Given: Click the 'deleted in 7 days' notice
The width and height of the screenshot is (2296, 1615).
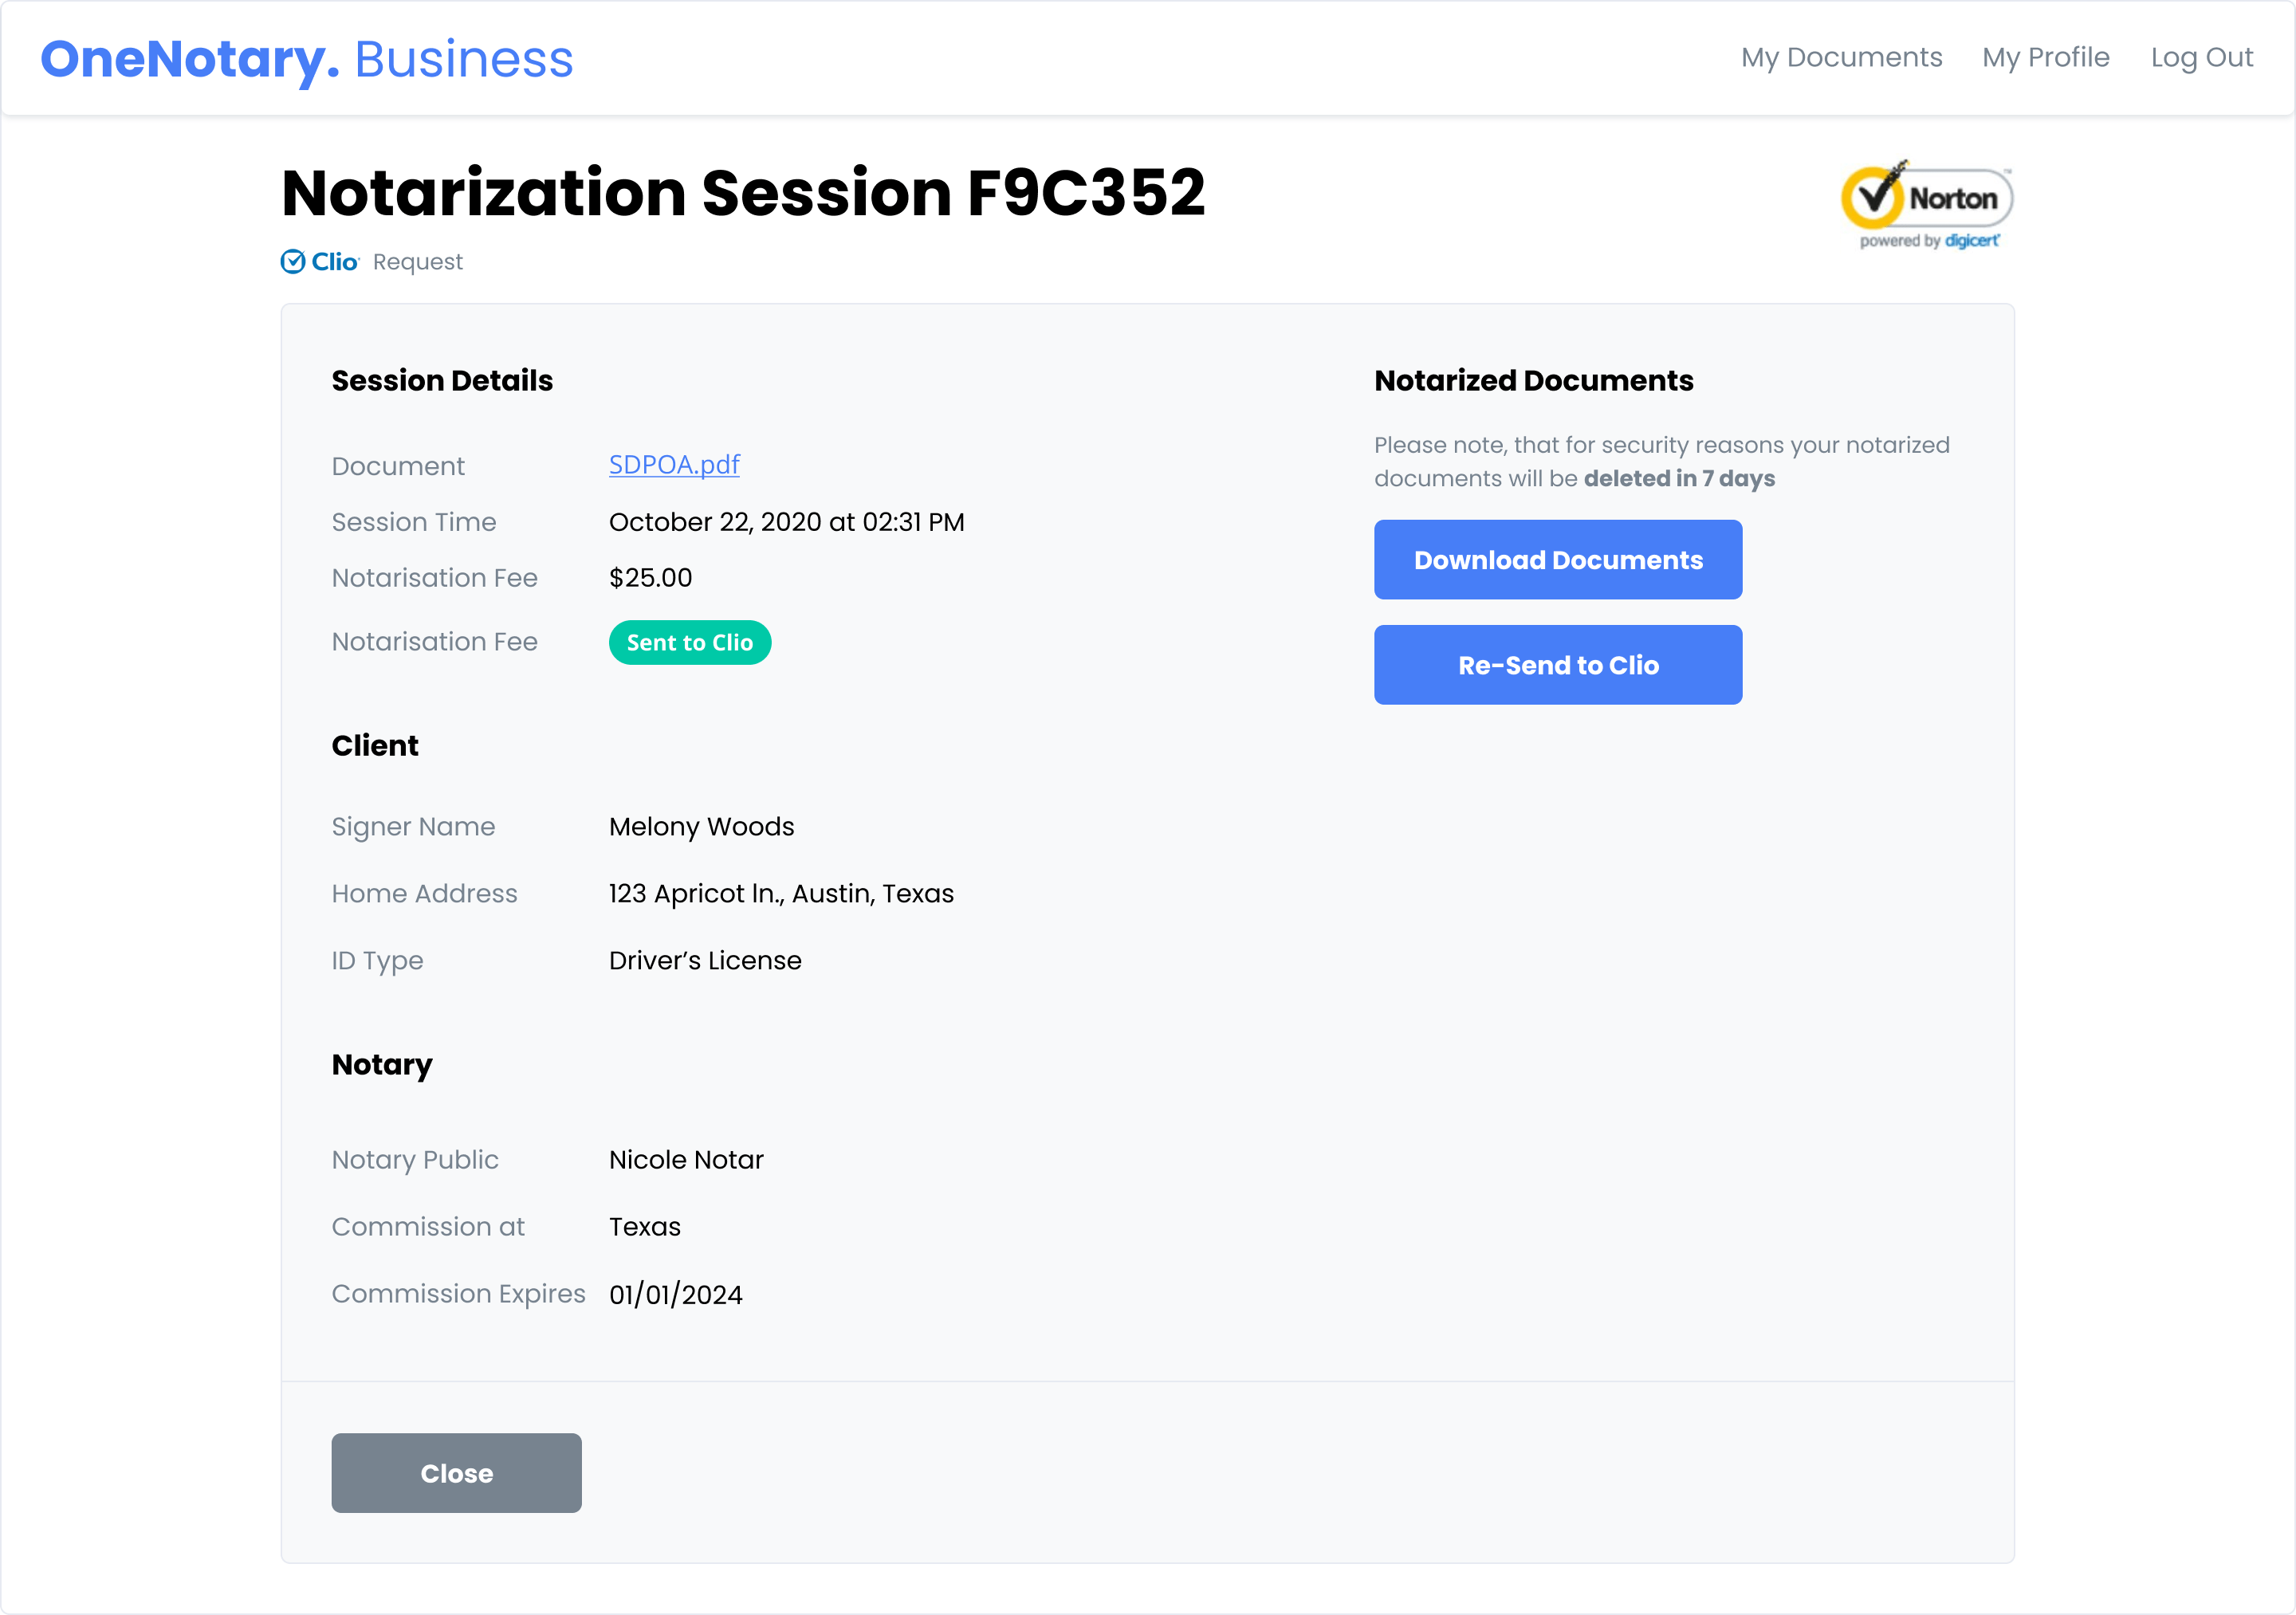Looking at the screenshot, I should click(1678, 479).
